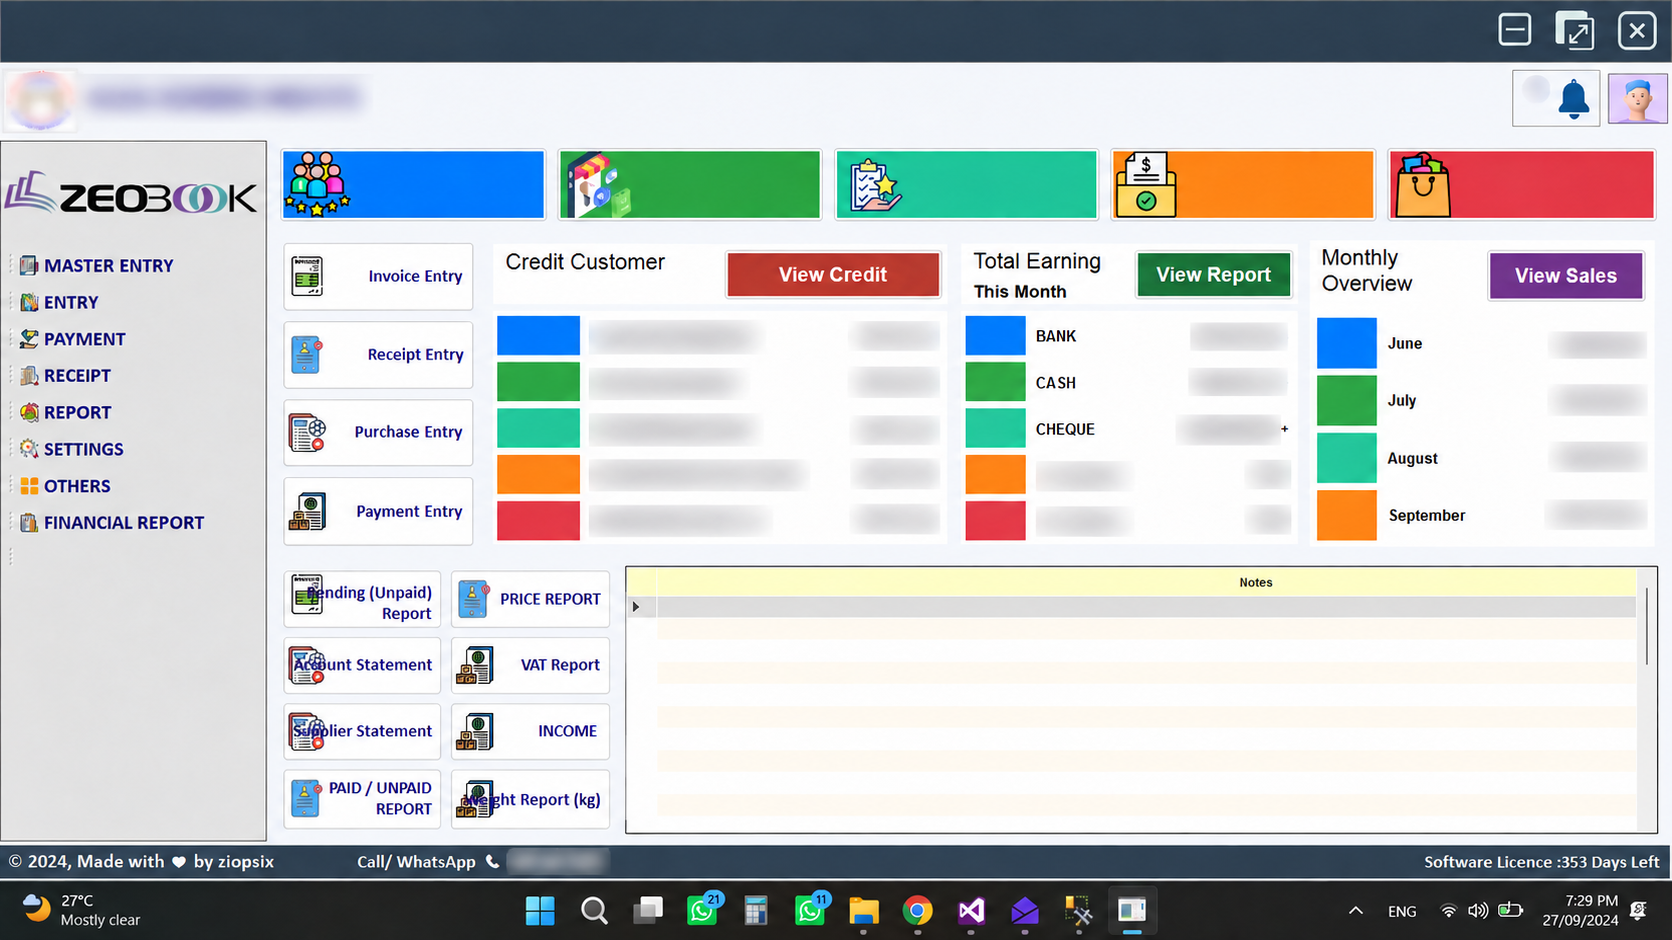Screen dimensions: 1672x940
Task: Open the Windows Start menu
Action: pos(540,911)
